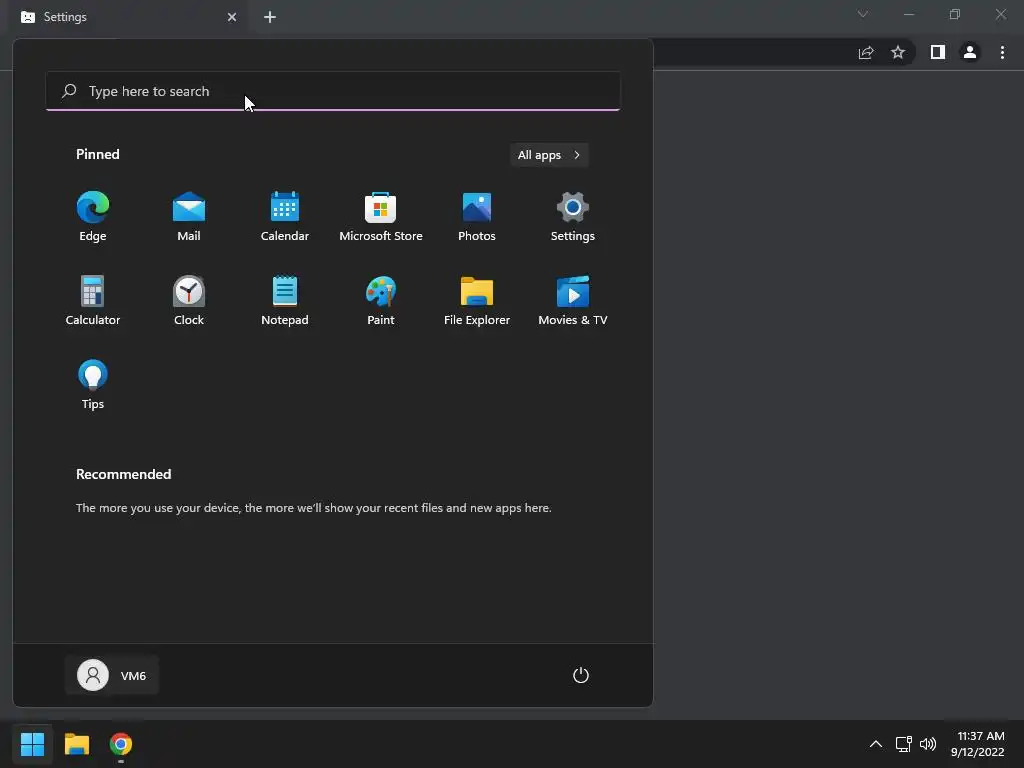Open File Explorer from the taskbar
1024x768 pixels.
(x=77, y=744)
